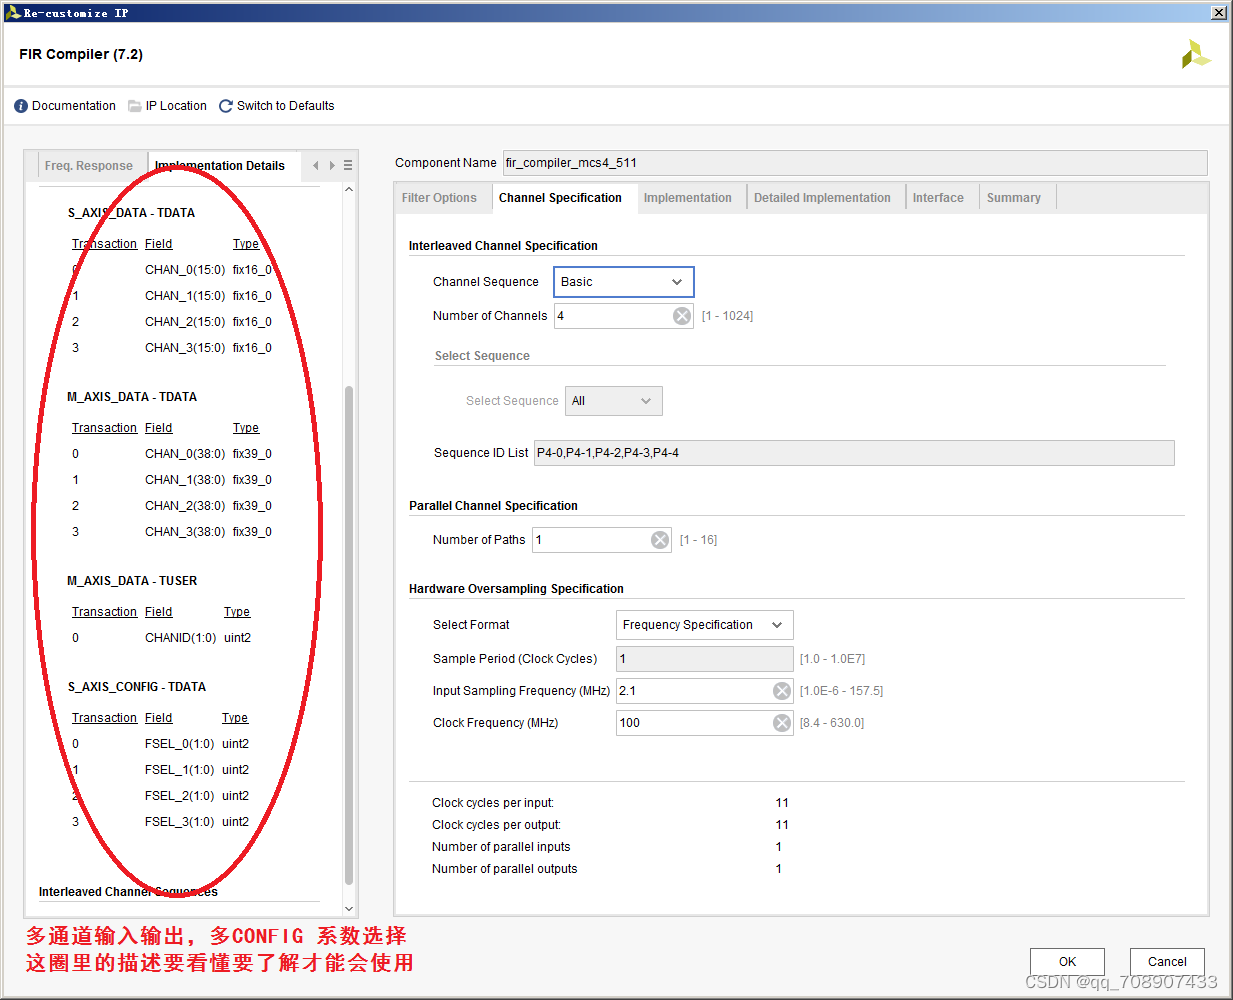
Task: Clear the Clock Frequency value
Action: pos(781,722)
